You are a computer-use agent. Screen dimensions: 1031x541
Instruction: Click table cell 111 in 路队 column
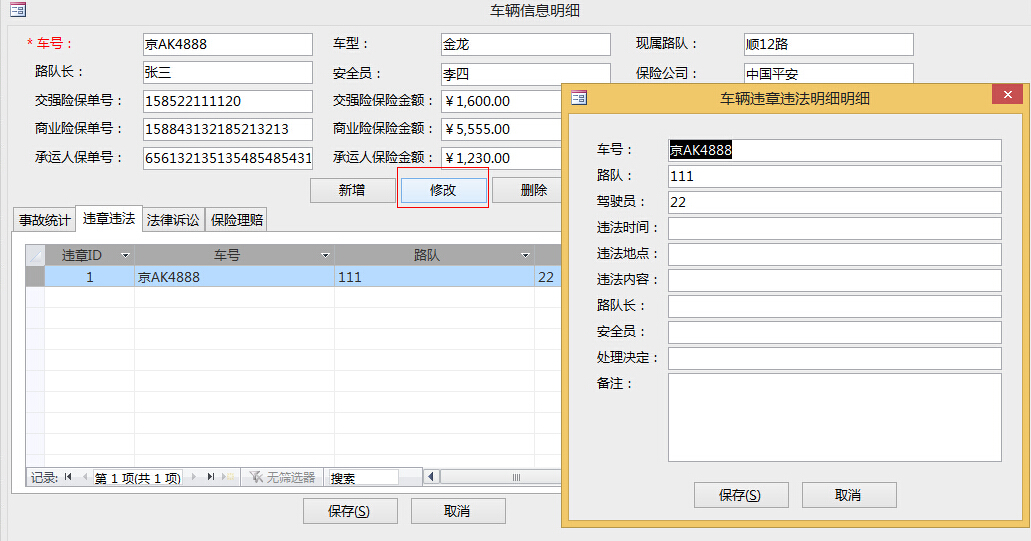[x=434, y=277]
